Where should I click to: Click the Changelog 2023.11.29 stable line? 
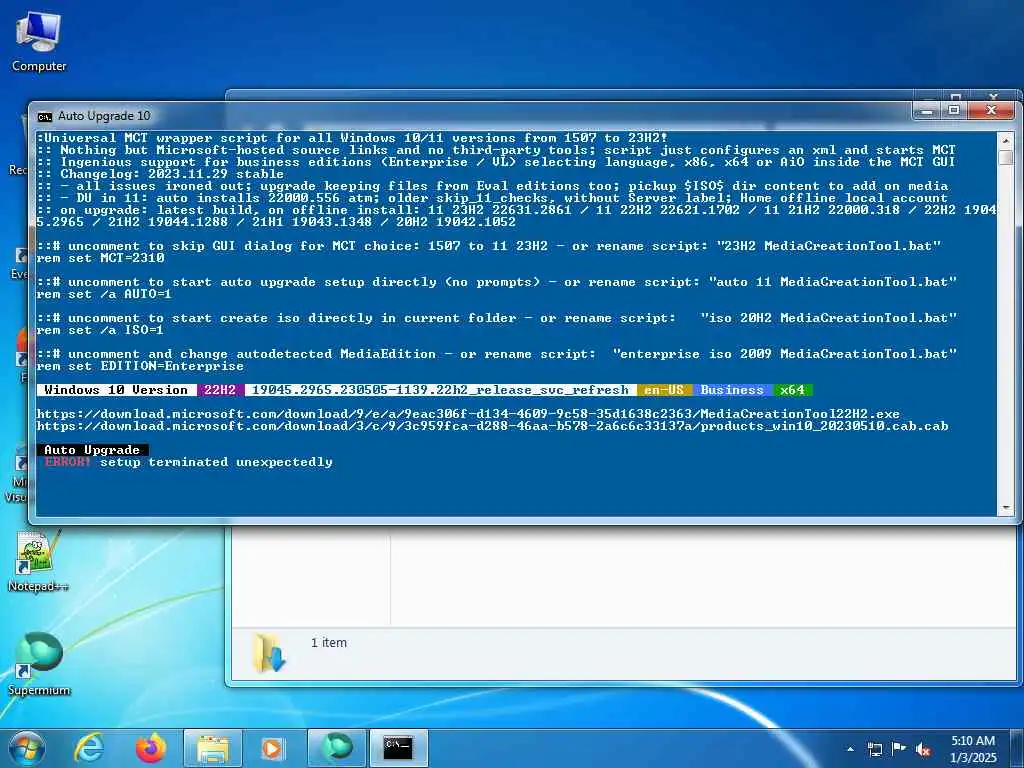[x=161, y=174]
